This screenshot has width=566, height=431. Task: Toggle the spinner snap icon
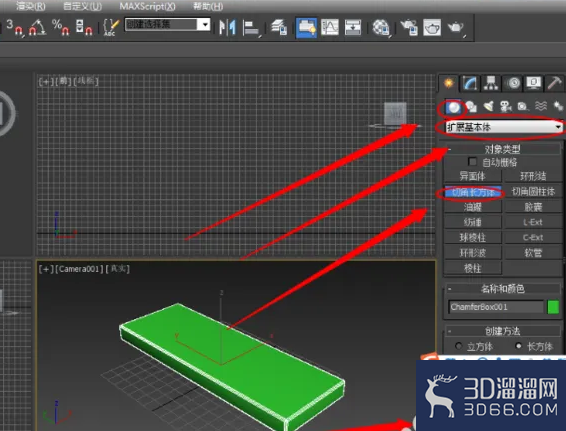pyautogui.click(x=84, y=27)
